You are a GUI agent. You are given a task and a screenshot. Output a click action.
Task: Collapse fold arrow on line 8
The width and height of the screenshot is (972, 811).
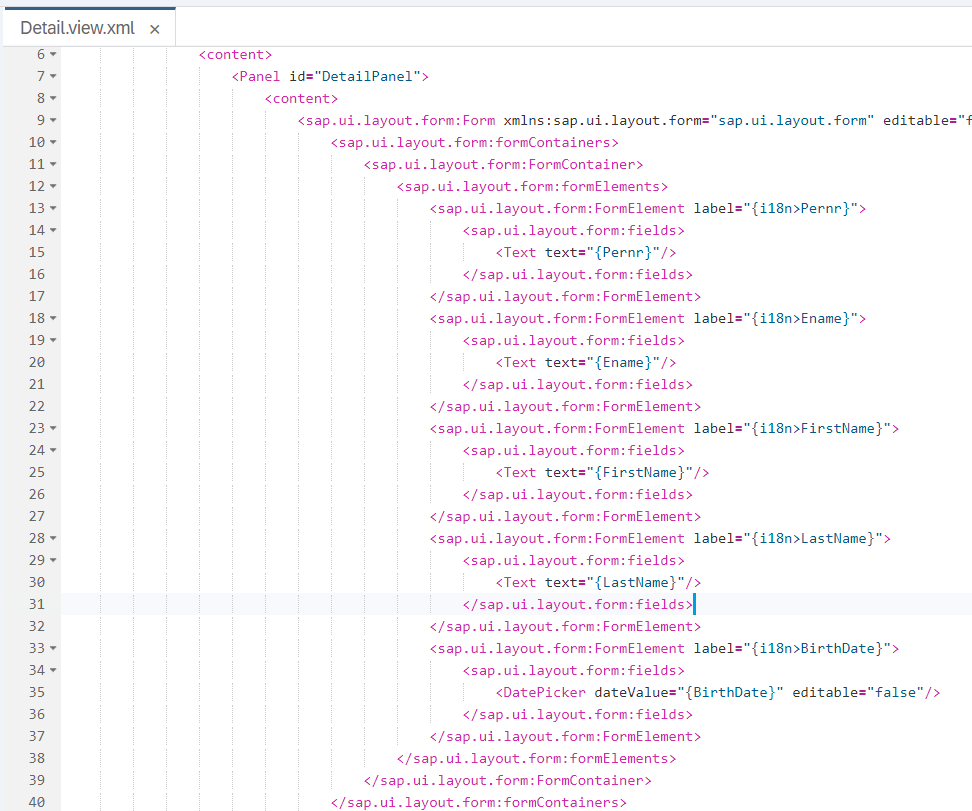coord(53,99)
